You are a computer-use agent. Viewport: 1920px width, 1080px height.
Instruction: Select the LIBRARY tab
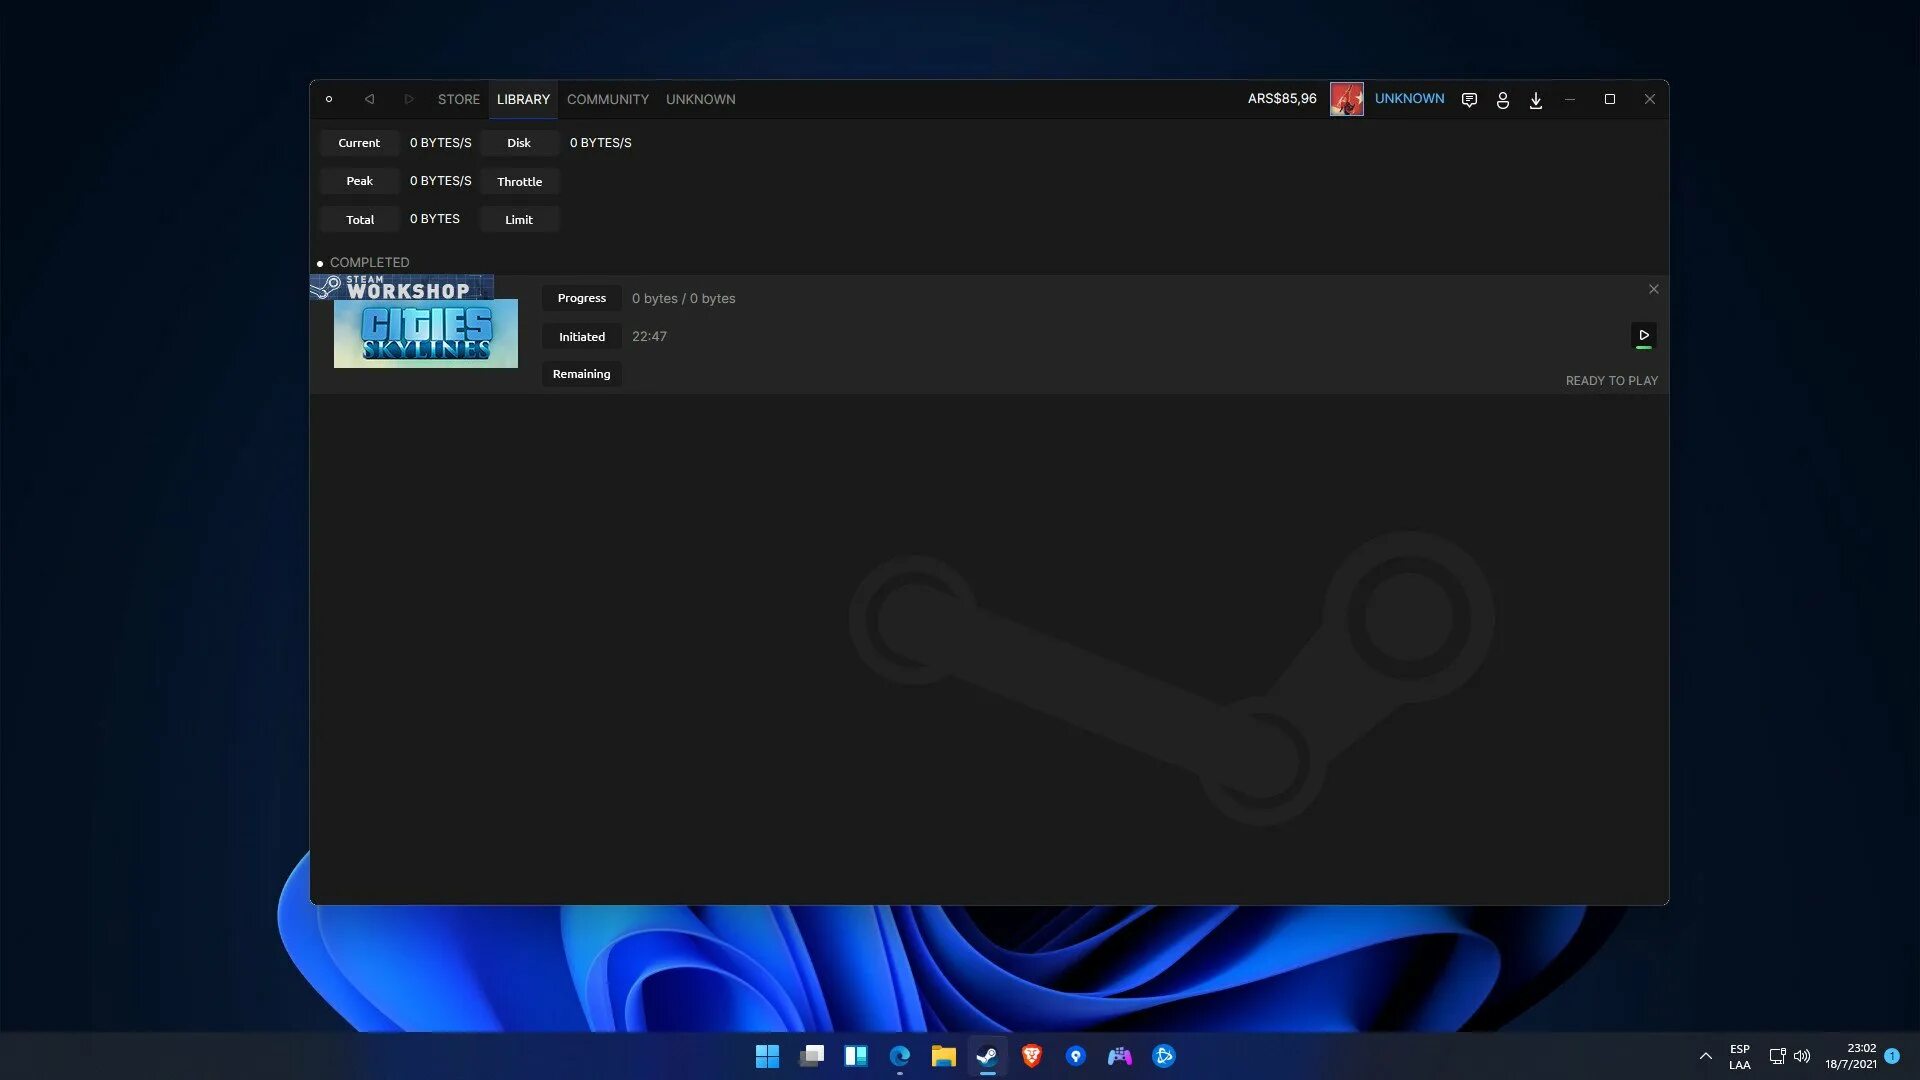click(524, 98)
